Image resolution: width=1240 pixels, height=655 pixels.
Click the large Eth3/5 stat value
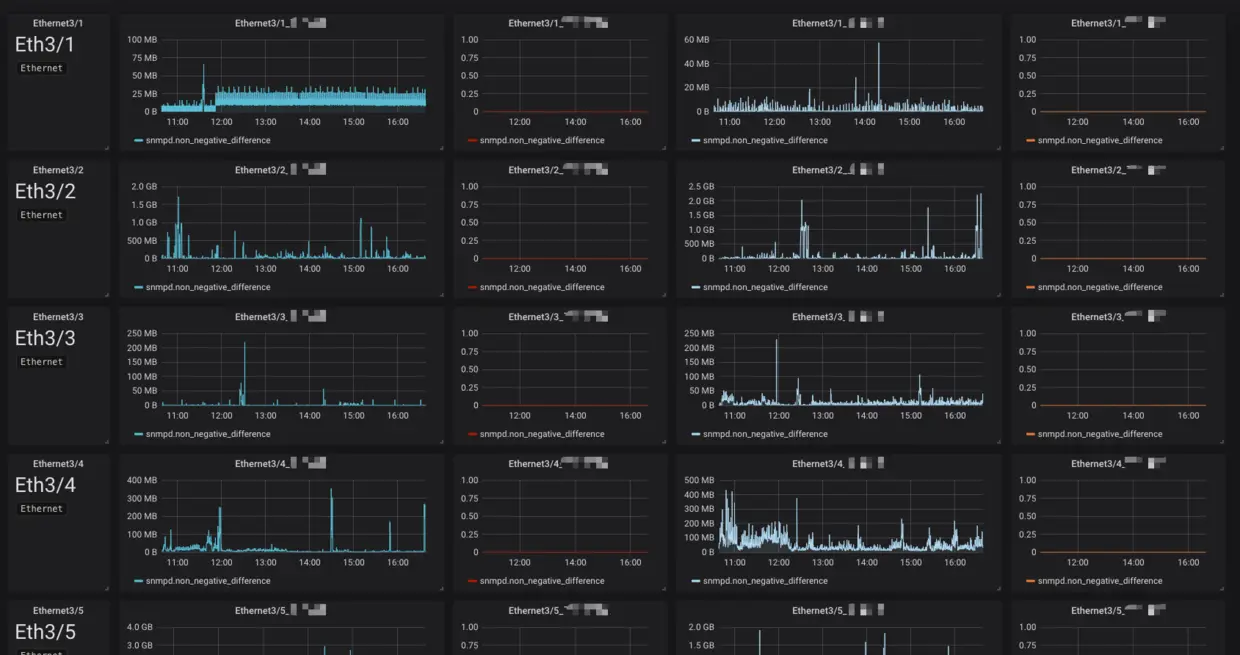coord(45,632)
